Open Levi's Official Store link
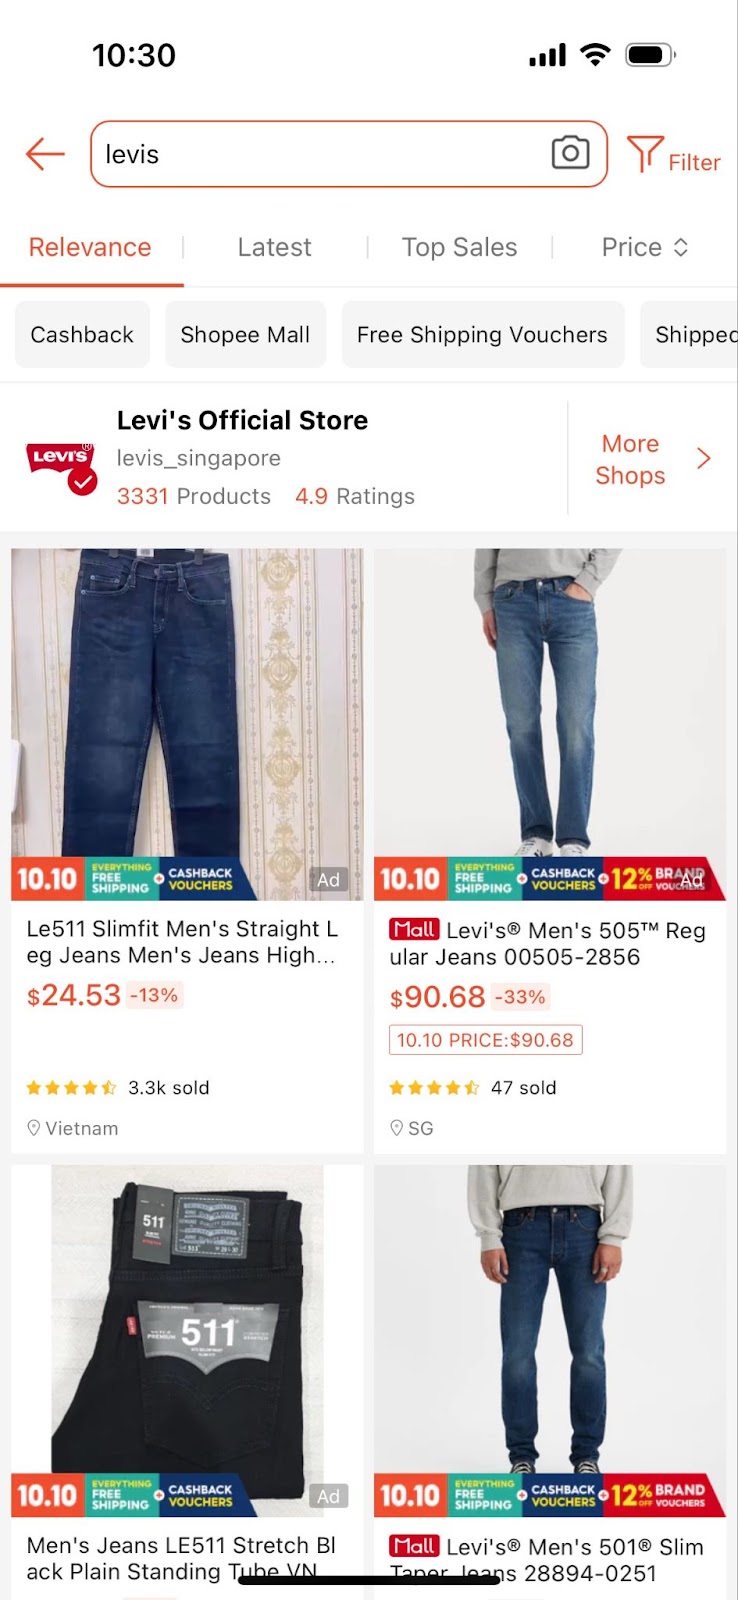The image size is (738, 1600). pos(242,420)
